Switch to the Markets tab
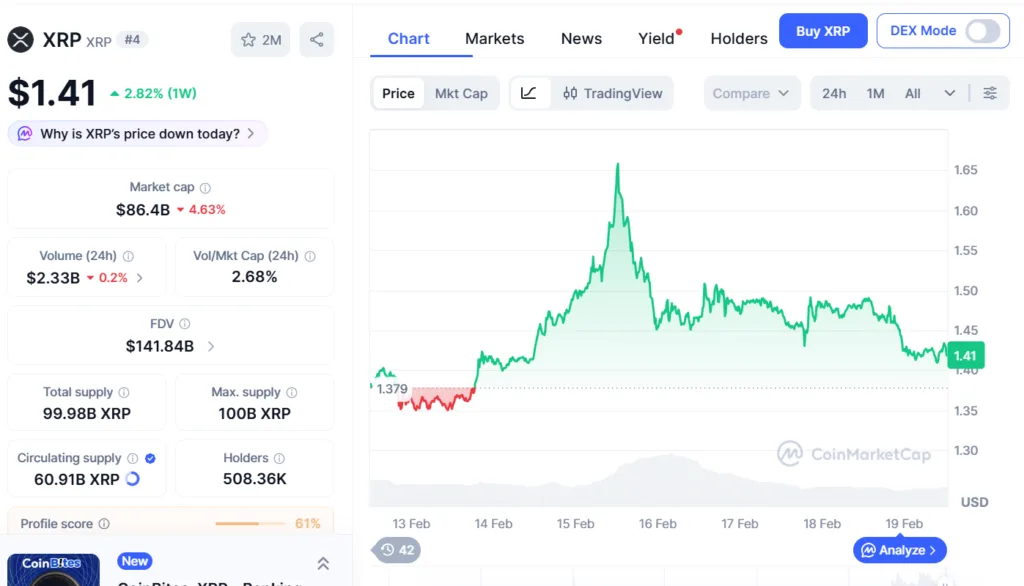This screenshot has width=1024, height=586. tap(494, 38)
